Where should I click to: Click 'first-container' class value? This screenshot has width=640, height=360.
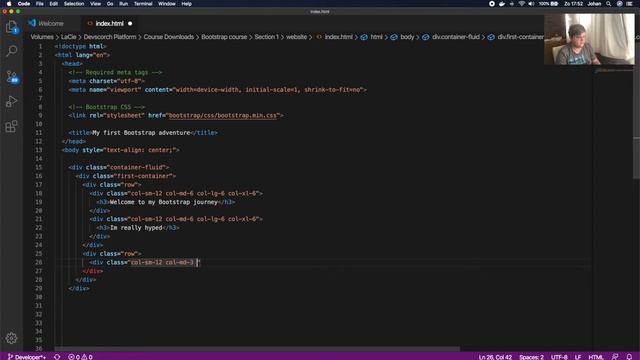pos(144,176)
